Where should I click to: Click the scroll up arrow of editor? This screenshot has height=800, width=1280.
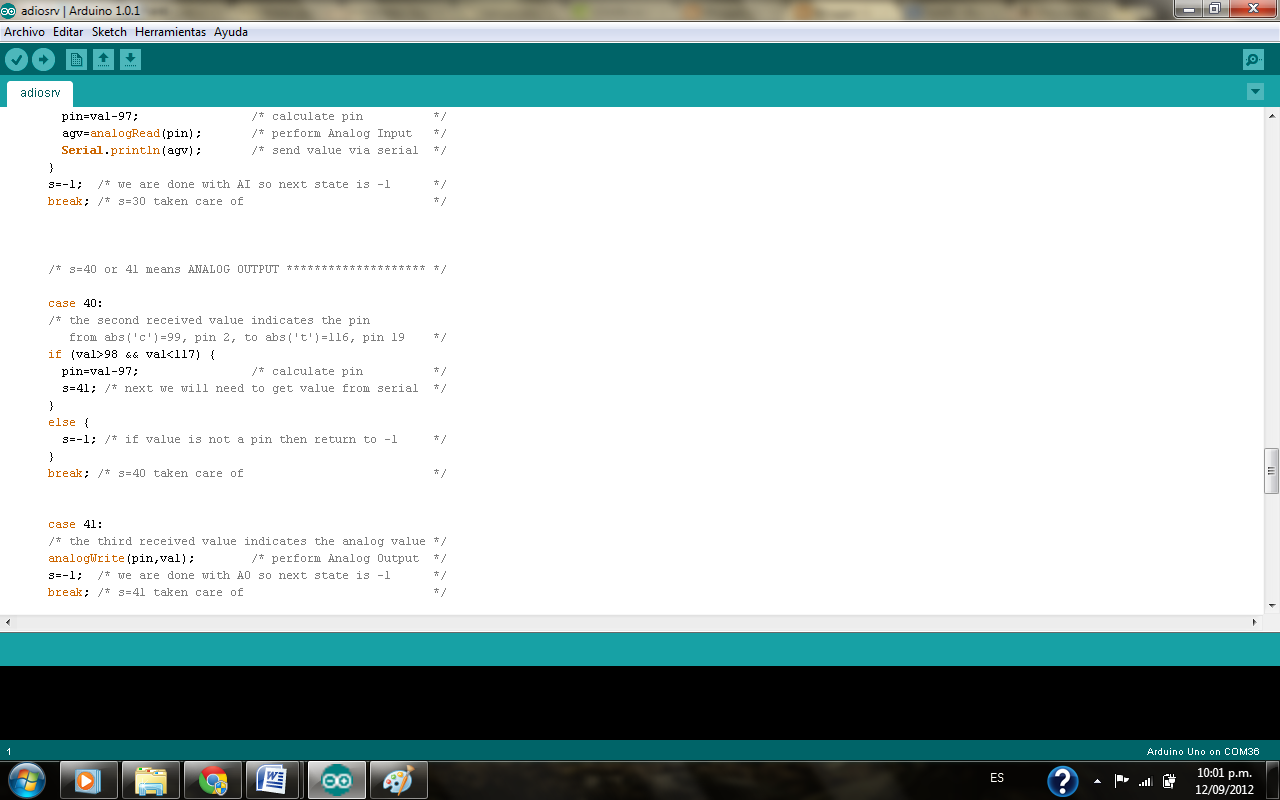tap(1271, 116)
